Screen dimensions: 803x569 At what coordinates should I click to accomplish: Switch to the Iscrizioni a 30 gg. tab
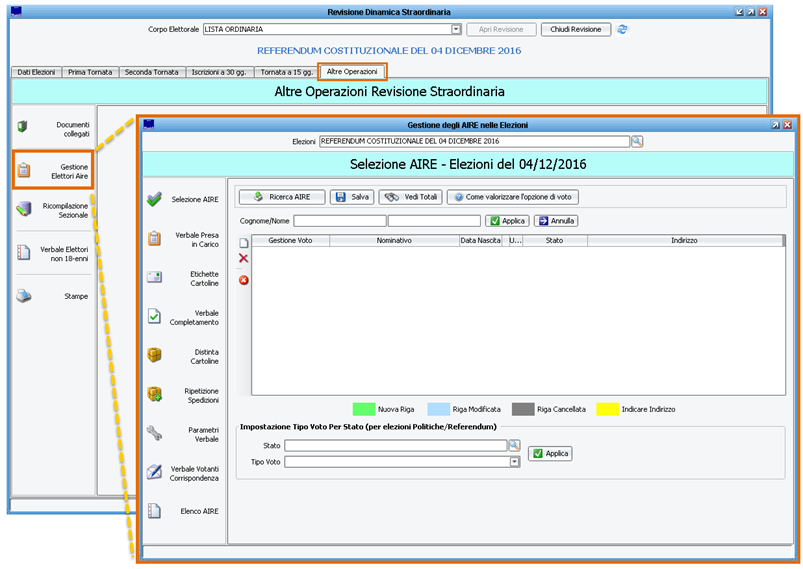(x=218, y=72)
